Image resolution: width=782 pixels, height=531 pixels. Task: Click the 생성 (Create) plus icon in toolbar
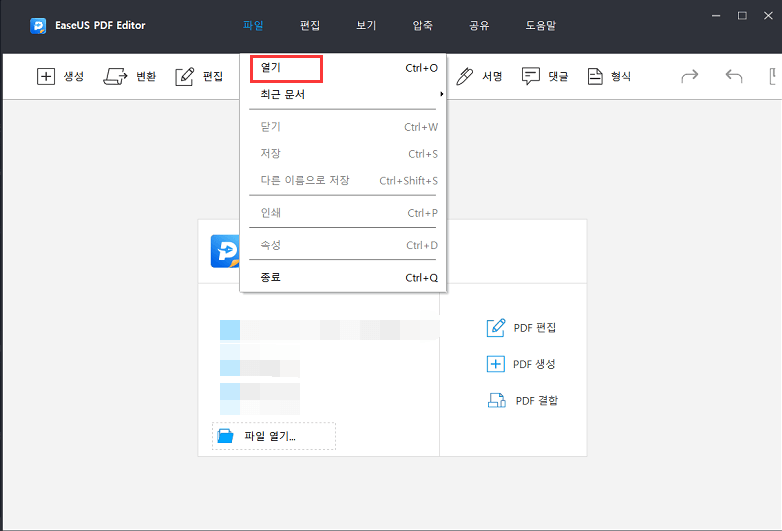tap(46, 76)
